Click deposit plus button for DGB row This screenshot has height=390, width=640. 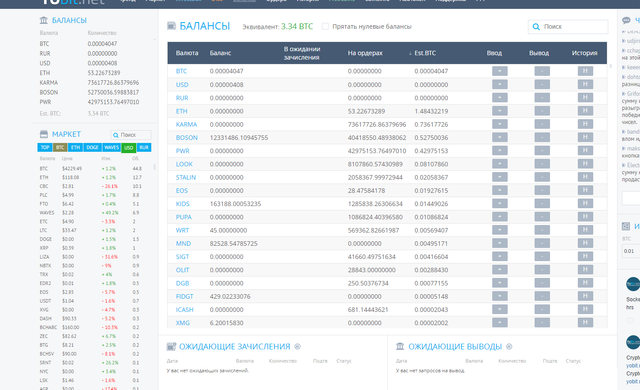(500, 283)
